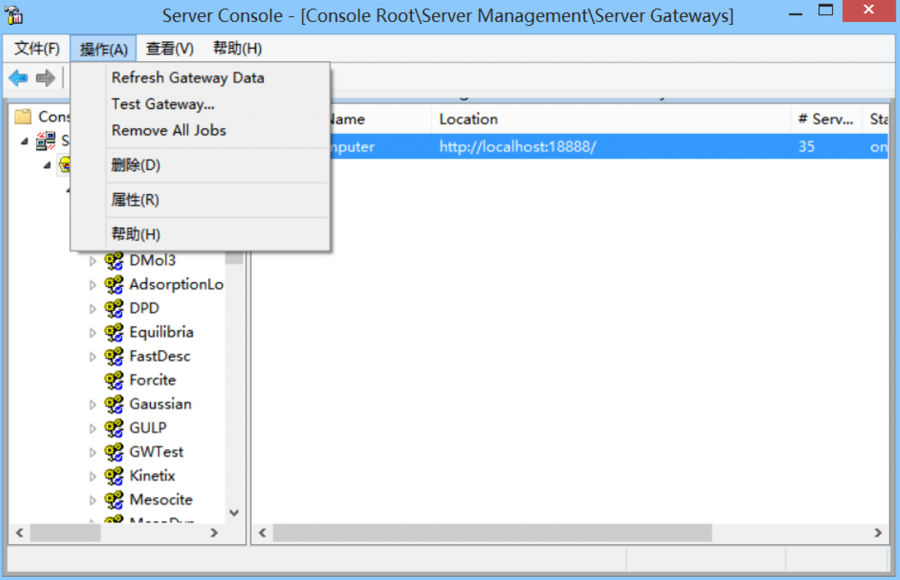
Task: Expand the GULP tree node
Action: (92, 428)
